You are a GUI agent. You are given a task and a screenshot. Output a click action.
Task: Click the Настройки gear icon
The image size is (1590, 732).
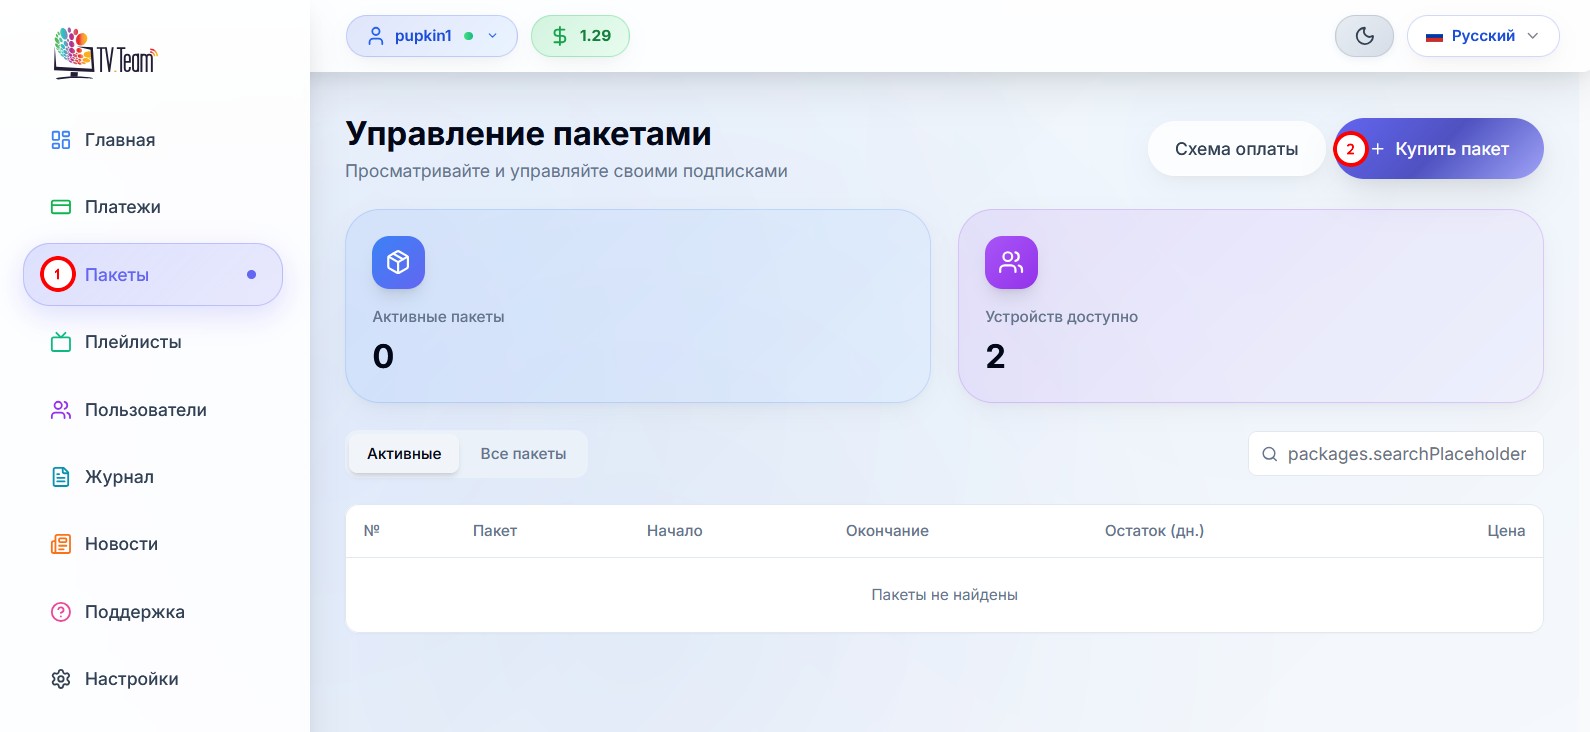pos(61,679)
